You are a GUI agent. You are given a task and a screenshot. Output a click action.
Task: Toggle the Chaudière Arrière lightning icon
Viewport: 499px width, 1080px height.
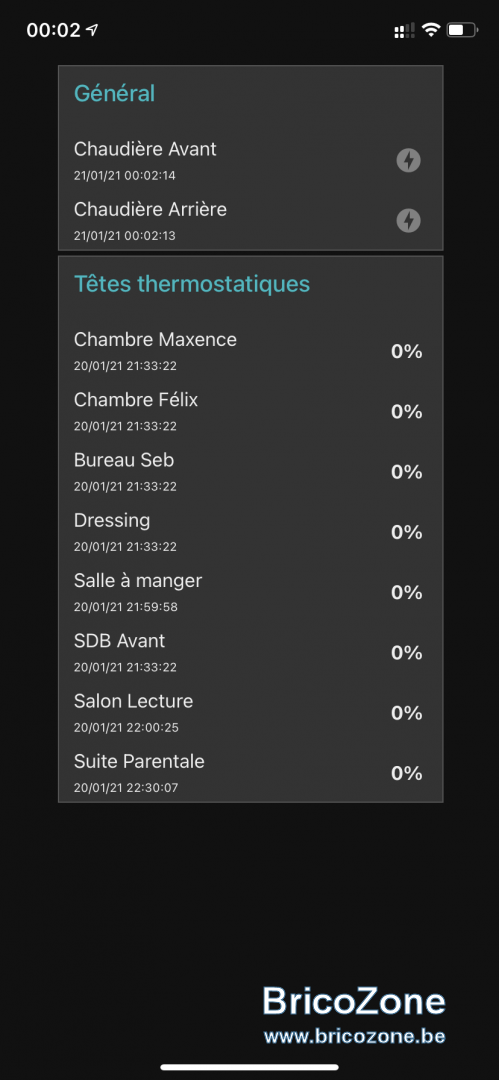click(x=408, y=220)
